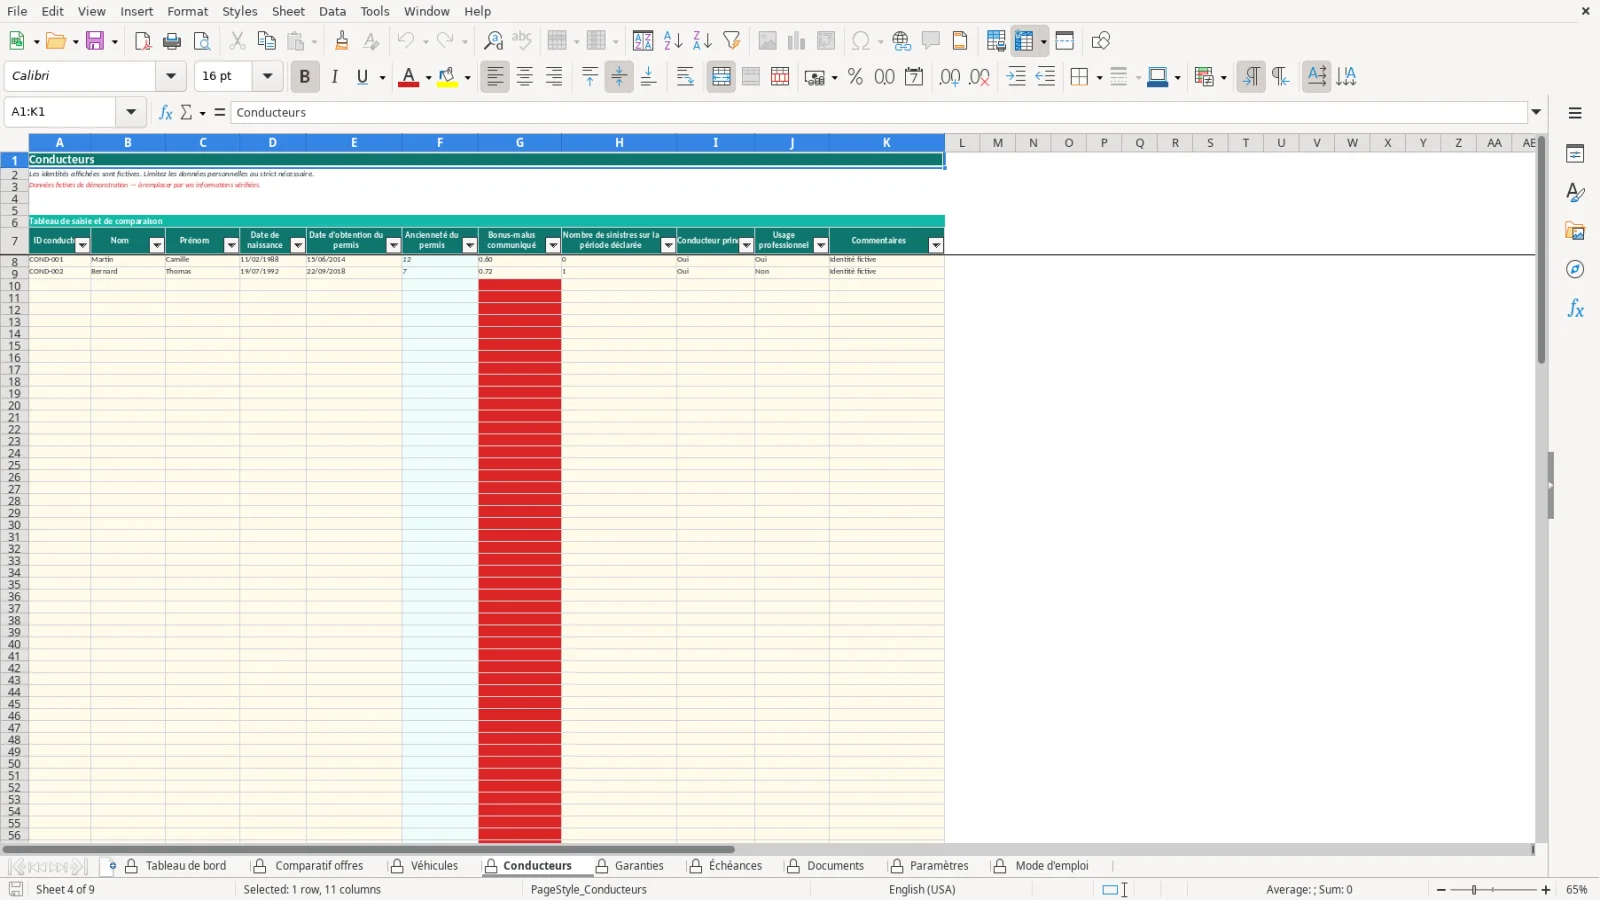1600x900 pixels.
Task: Open sidebar Functions fx icon
Action: tap(1575, 309)
